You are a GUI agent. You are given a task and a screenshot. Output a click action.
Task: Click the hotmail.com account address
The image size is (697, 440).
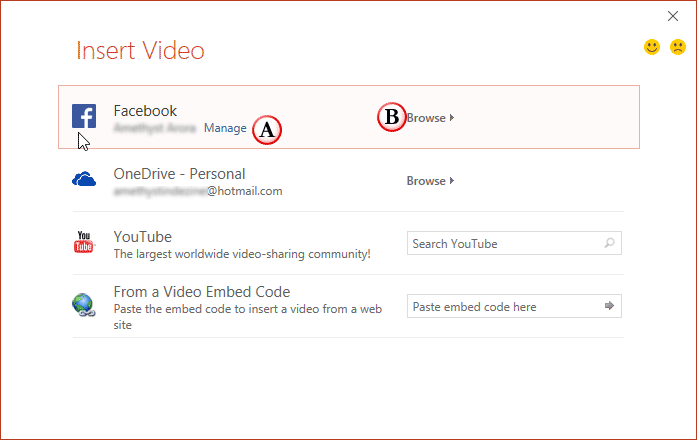pos(198,191)
